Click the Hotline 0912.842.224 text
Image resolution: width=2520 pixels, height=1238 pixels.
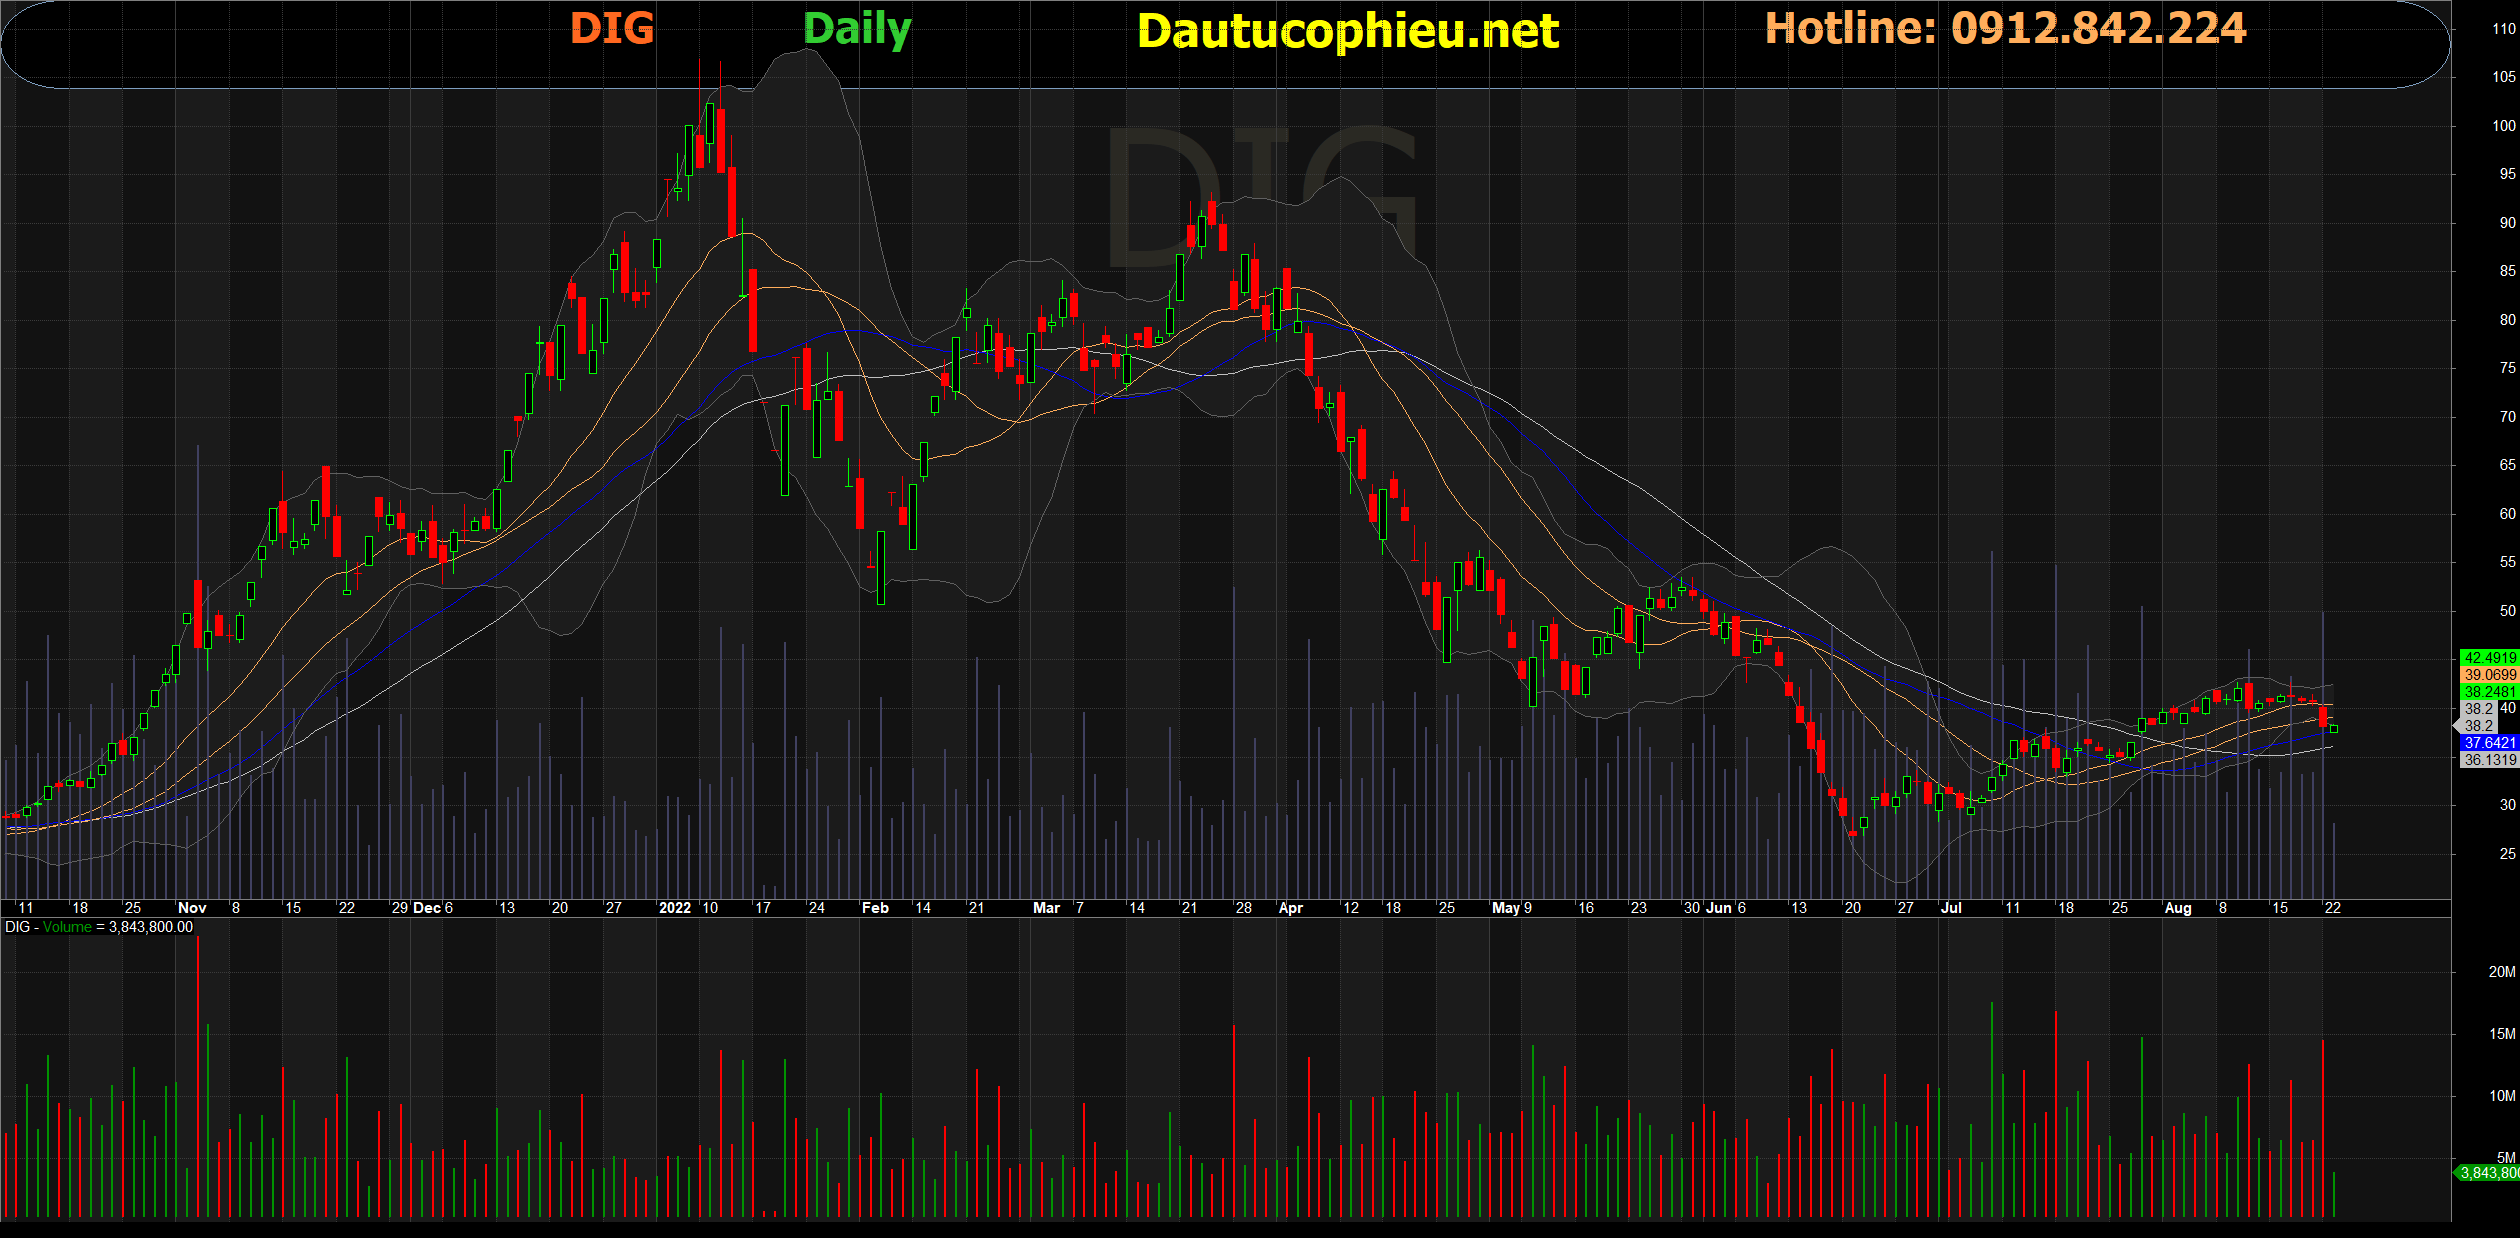point(2005,28)
